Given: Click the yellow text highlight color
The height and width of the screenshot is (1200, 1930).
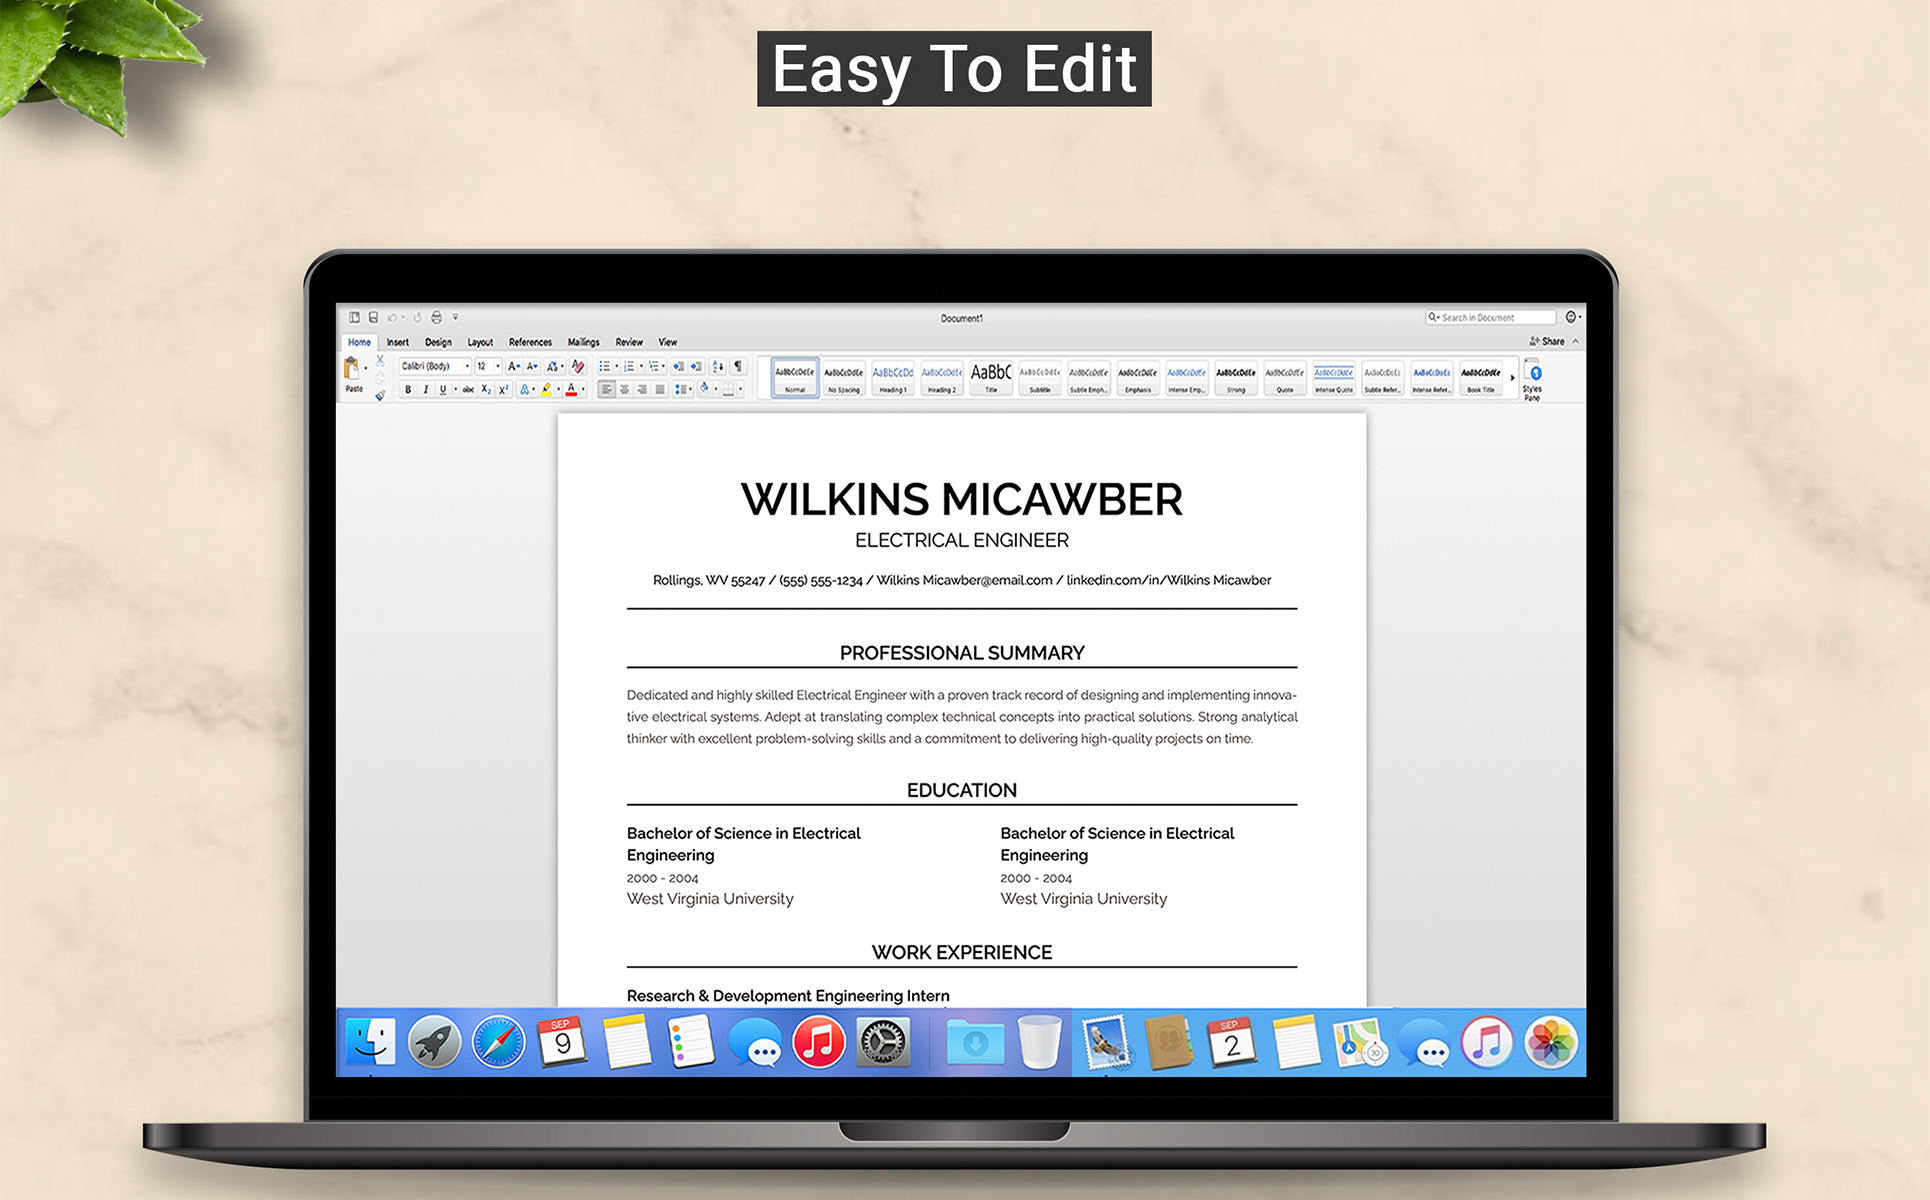Looking at the screenshot, I should click(x=546, y=390).
